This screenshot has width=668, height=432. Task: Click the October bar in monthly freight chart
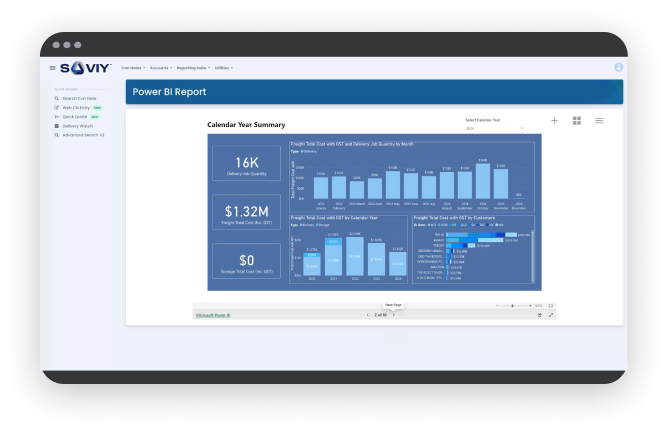coord(483,181)
